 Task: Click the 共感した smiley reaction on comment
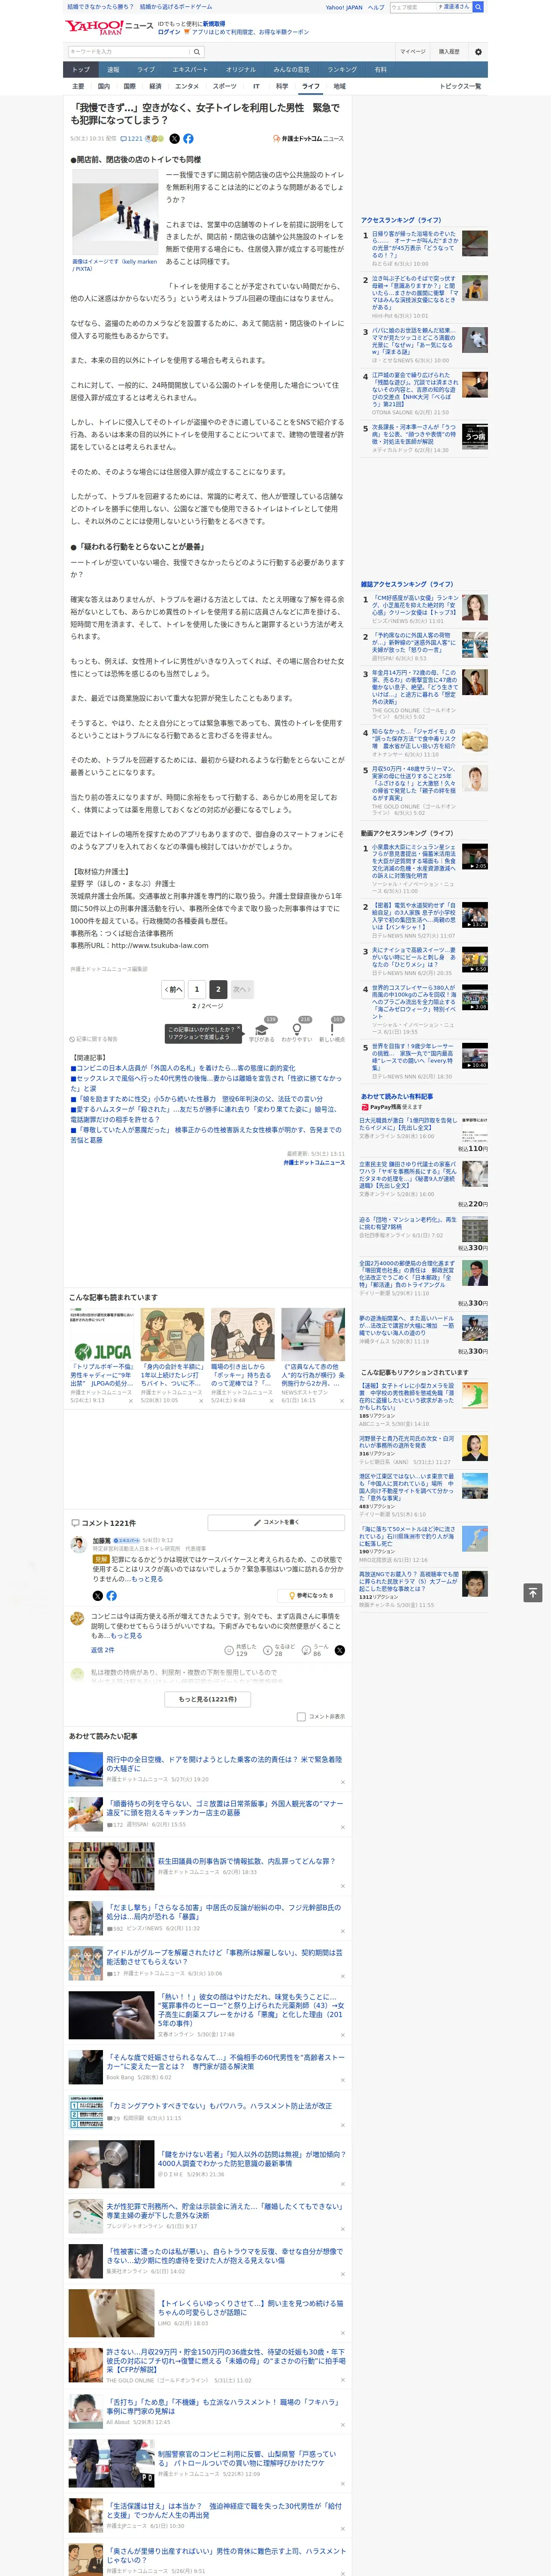(241, 1650)
